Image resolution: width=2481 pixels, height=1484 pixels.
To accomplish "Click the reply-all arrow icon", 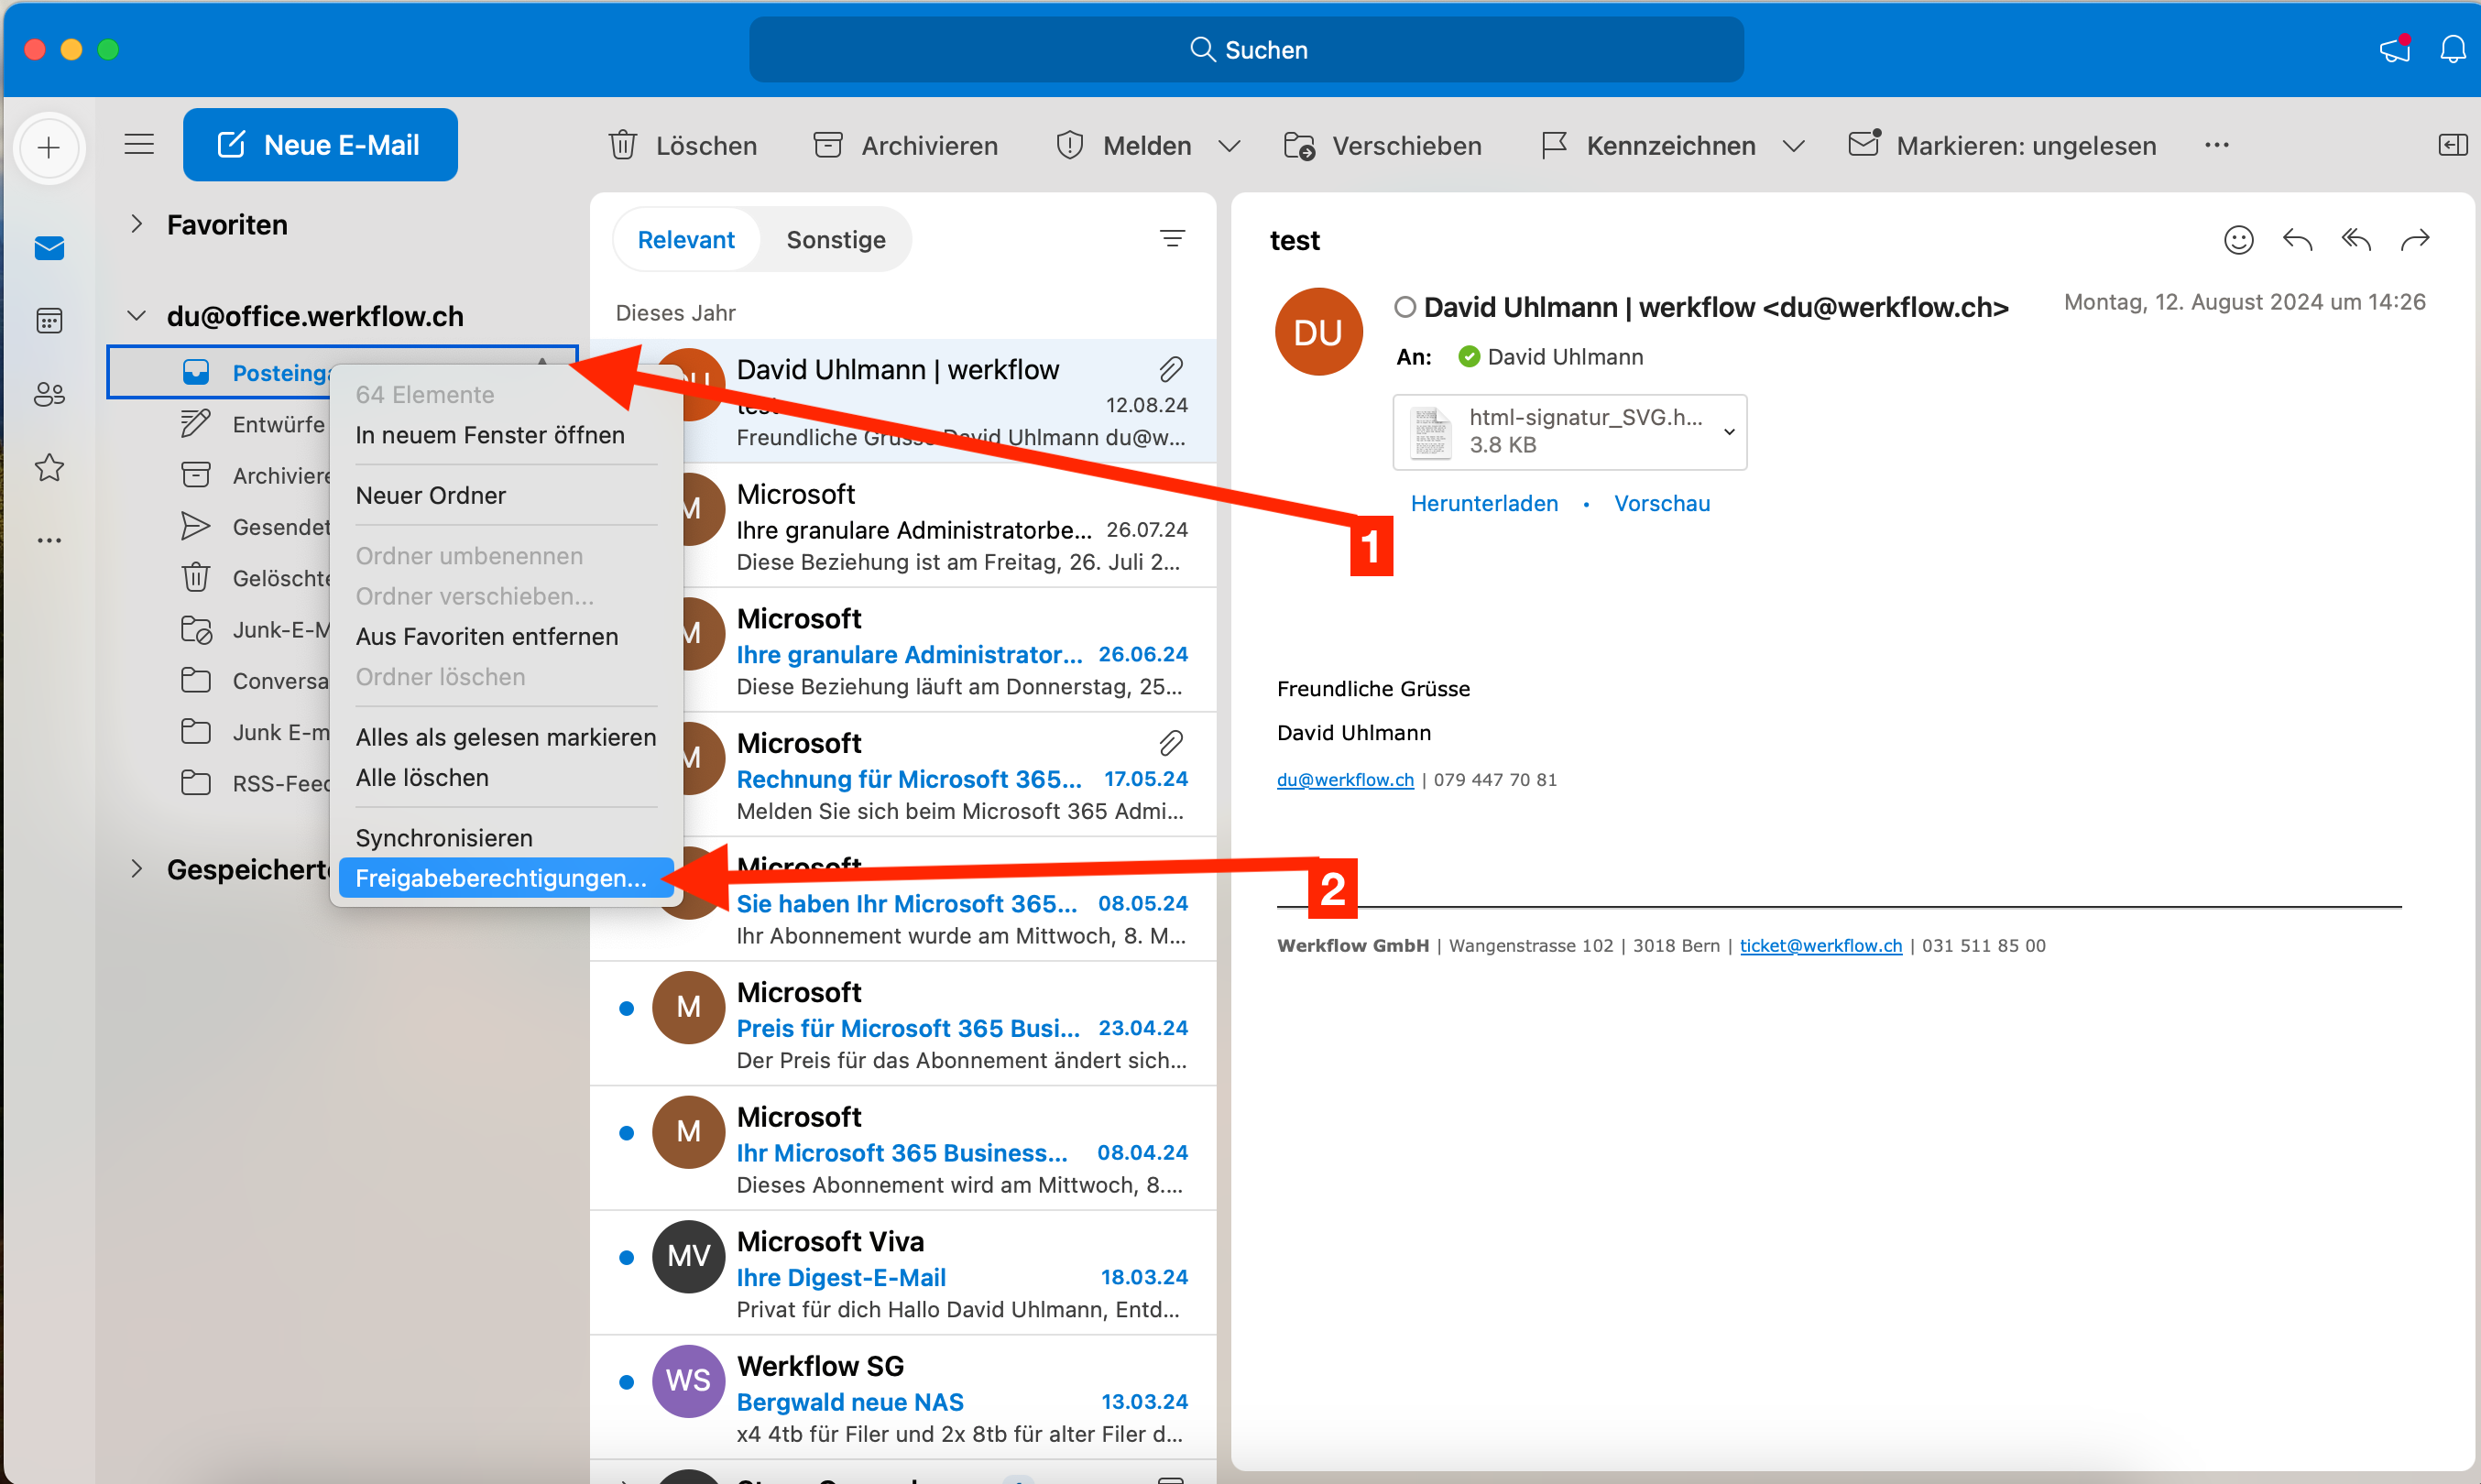I will [x=2356, y=240].
